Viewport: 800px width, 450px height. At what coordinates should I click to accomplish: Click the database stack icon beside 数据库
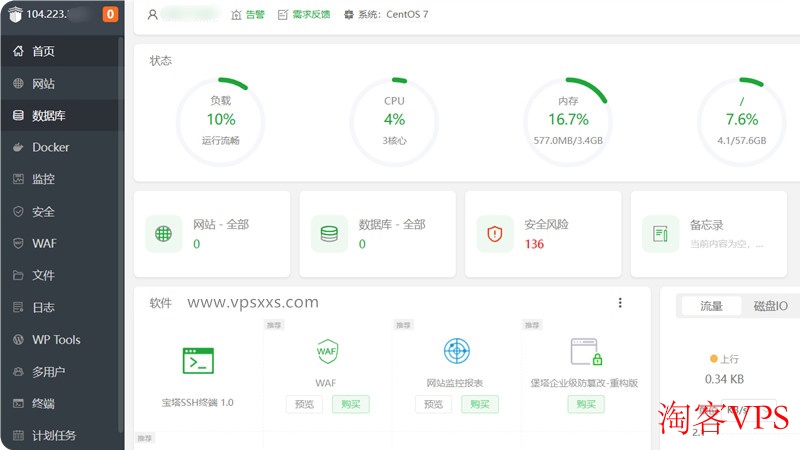tap(18, 115)
